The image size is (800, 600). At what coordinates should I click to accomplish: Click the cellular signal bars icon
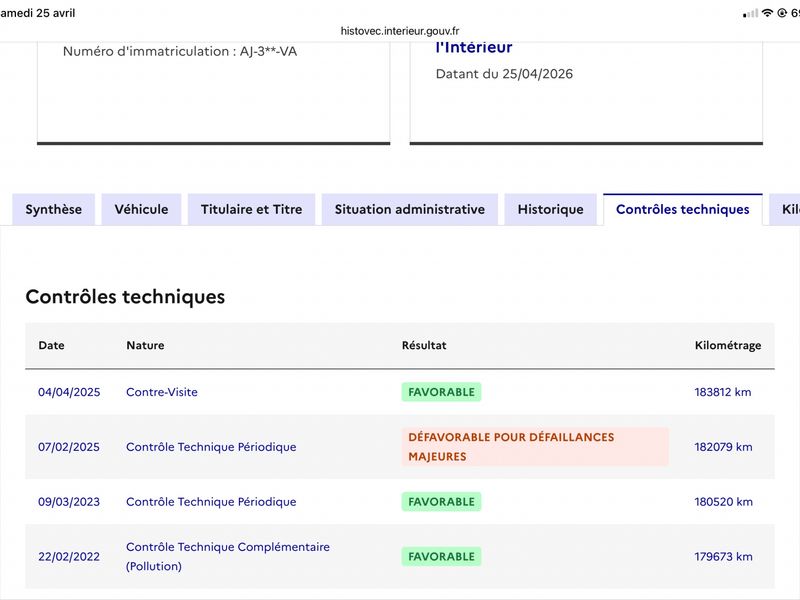750,13
